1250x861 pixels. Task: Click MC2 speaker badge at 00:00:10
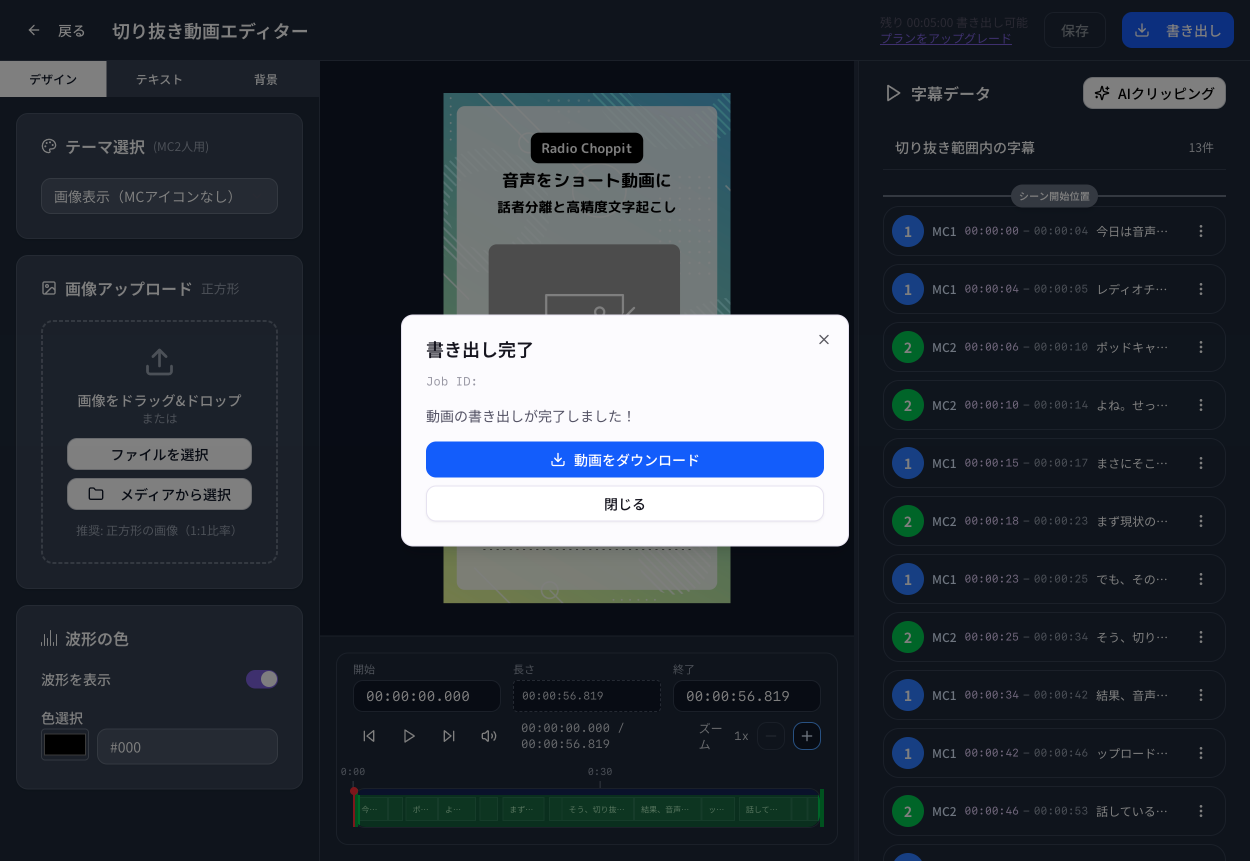(908, 405)
